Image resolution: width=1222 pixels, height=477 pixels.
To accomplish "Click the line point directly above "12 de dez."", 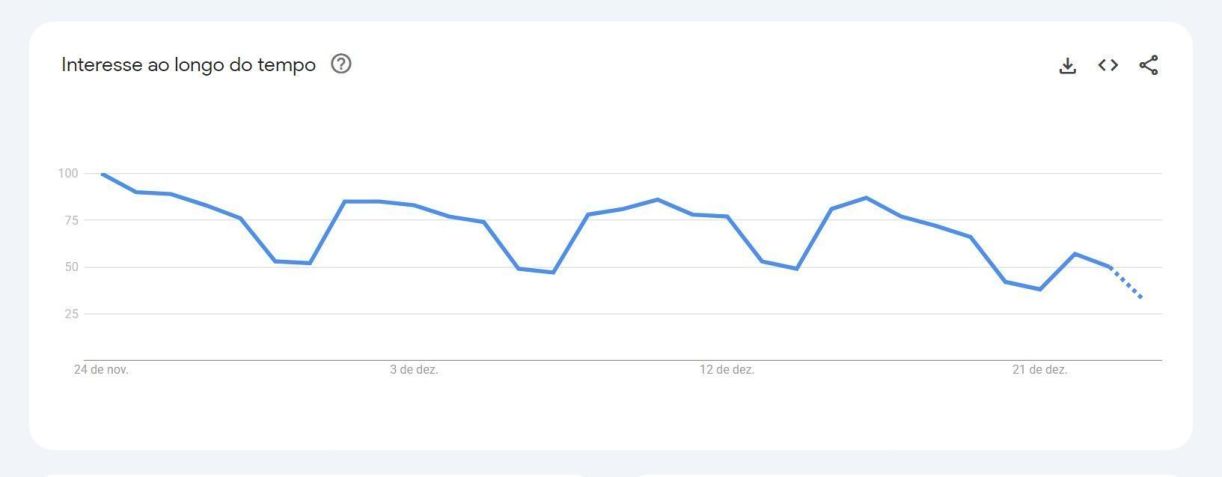I will point(727,216).
